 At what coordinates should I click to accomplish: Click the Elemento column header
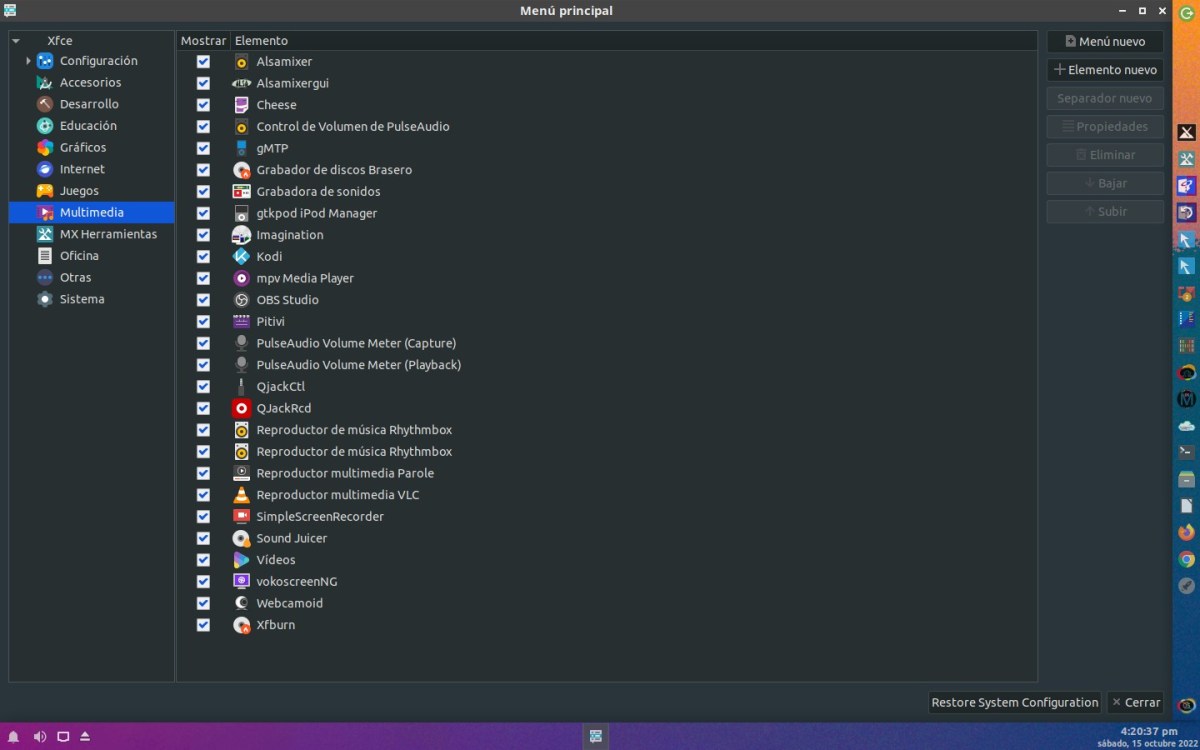(261, 41)
